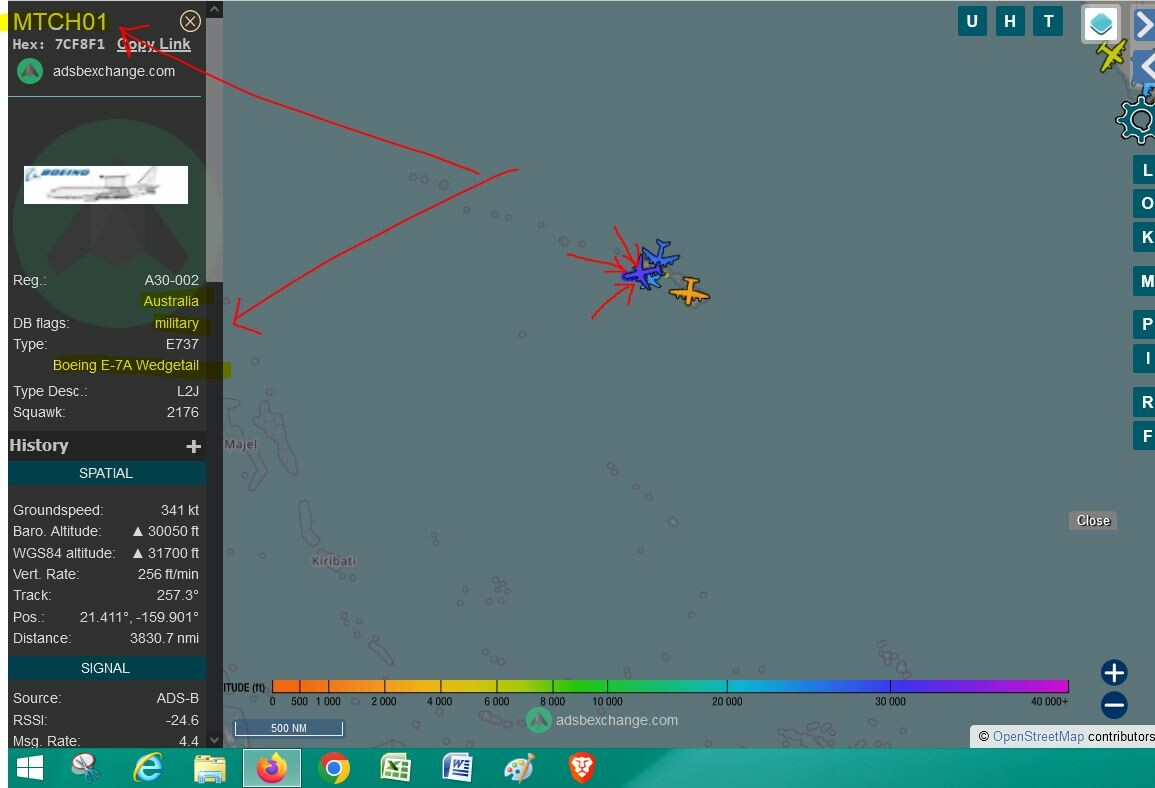The image size is (1155, 788).
Task: Click the altitude color scale bar
Action: tap(670, 686)
